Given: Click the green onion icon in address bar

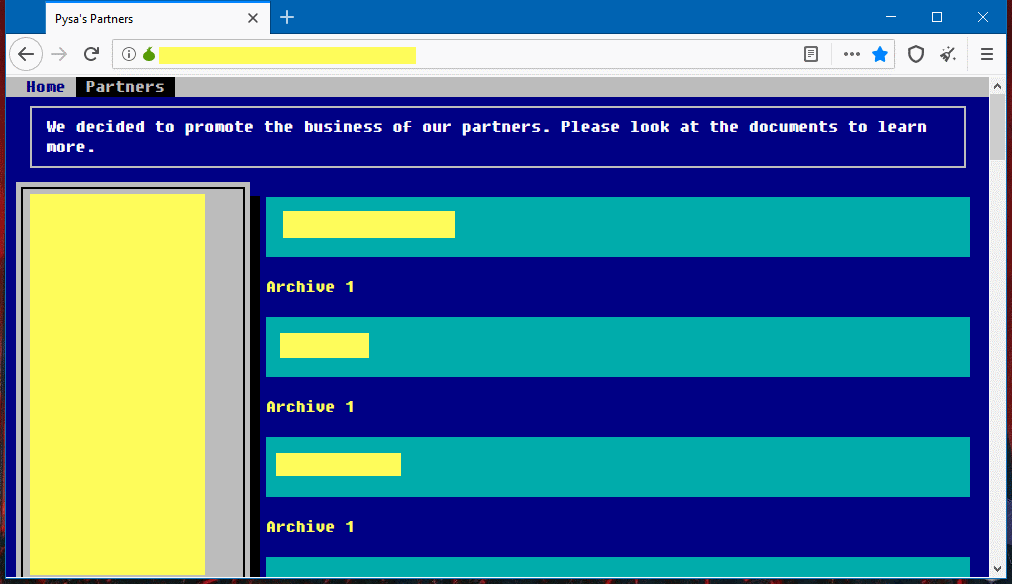Looking at the screenshot, I should (x=149, y=54).
